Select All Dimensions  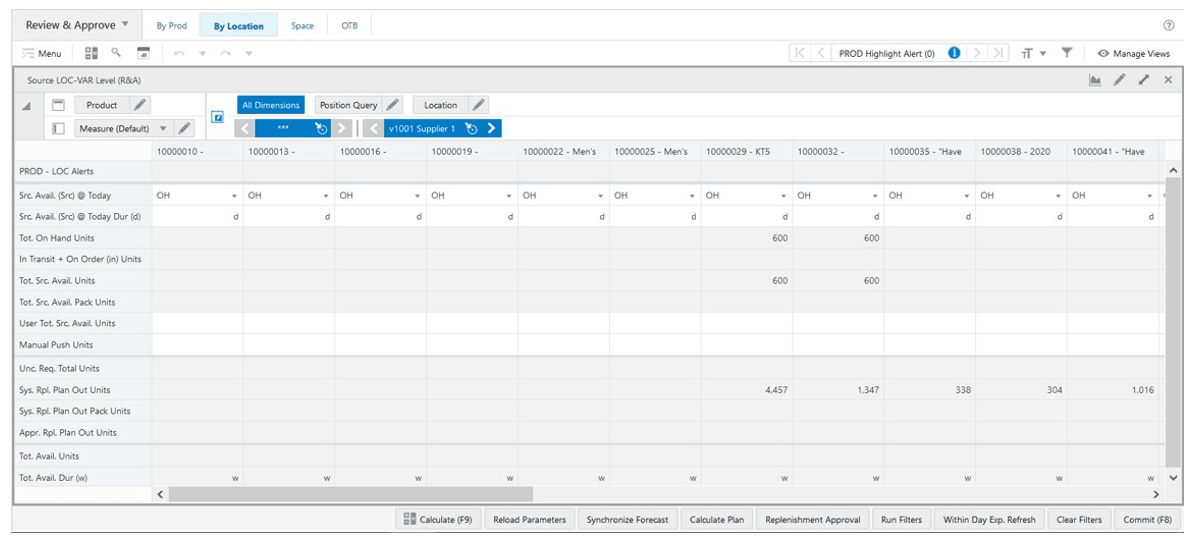point(270,105)
